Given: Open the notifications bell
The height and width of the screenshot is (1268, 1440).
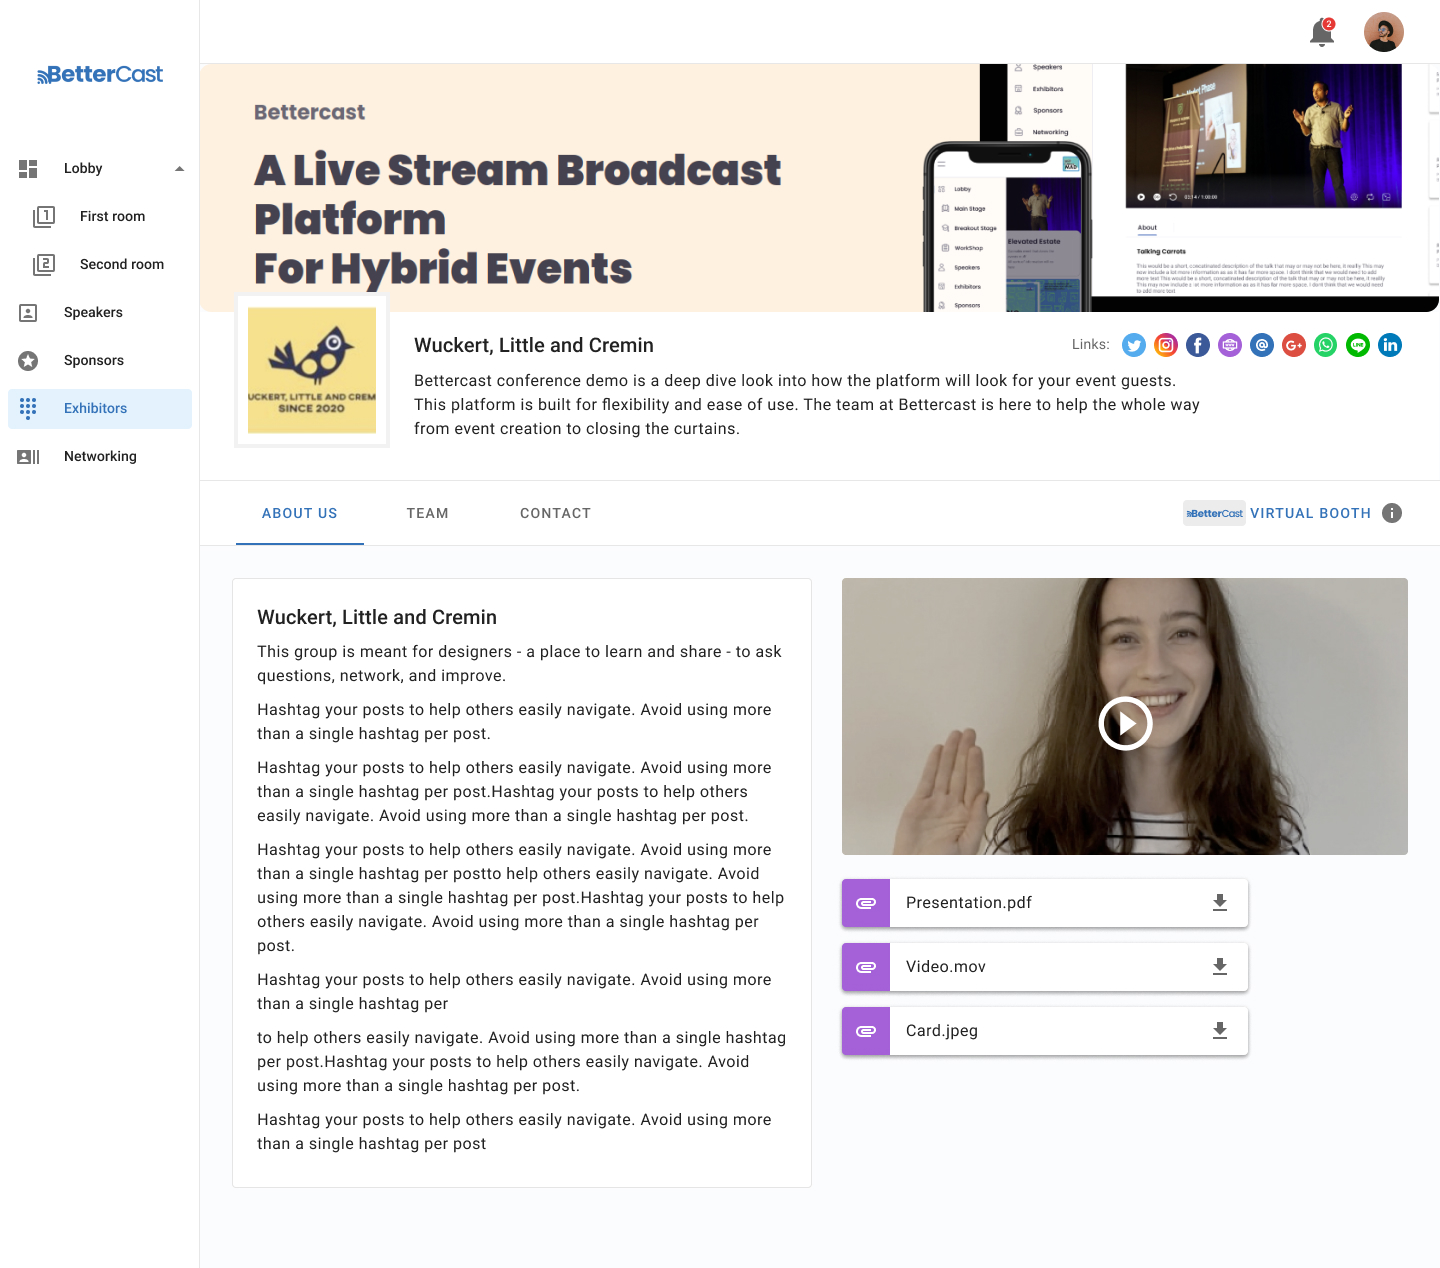Looking at the screenshot, I should click(1321, 32).
